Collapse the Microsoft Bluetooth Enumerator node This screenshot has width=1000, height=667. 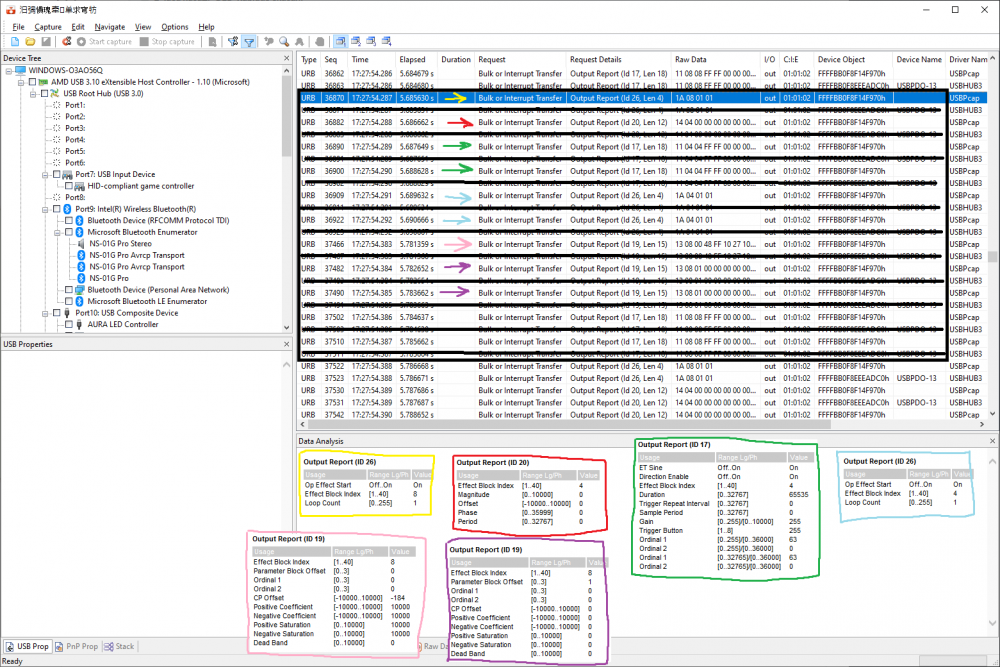56,232
